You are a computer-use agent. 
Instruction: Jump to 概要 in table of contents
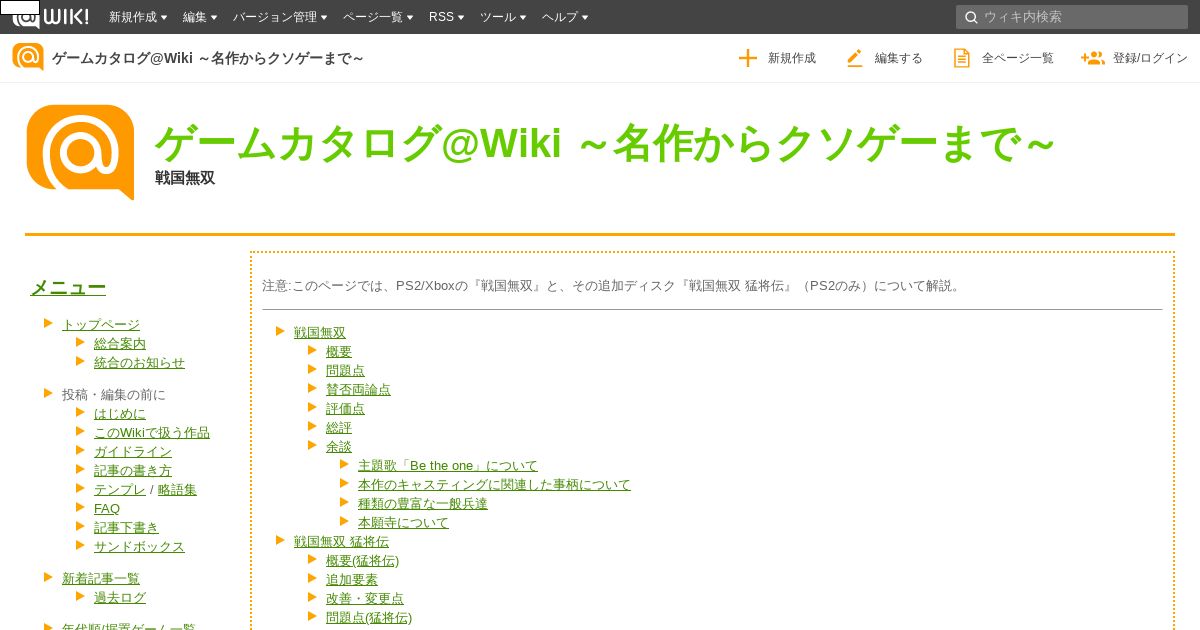pyautogui.click(x=339, y=351)
